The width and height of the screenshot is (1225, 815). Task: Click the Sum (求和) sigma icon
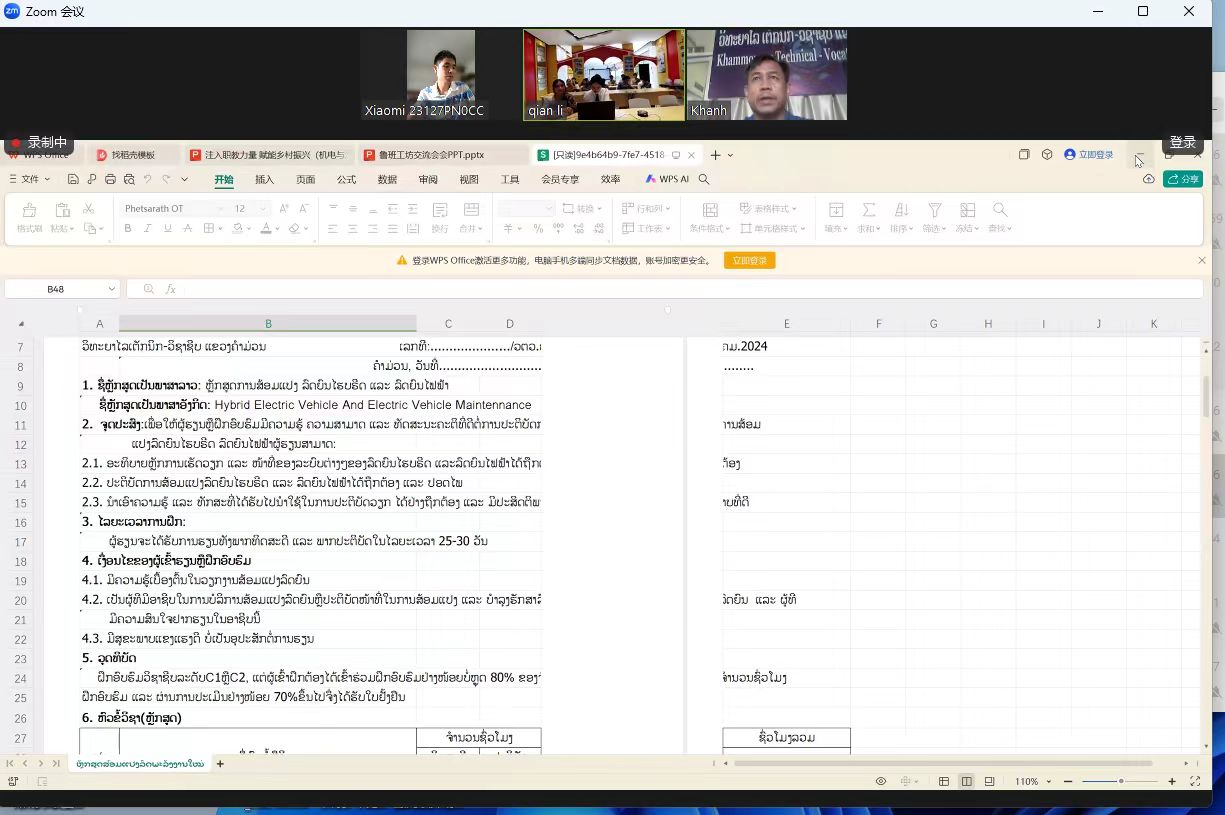point(869,210)
